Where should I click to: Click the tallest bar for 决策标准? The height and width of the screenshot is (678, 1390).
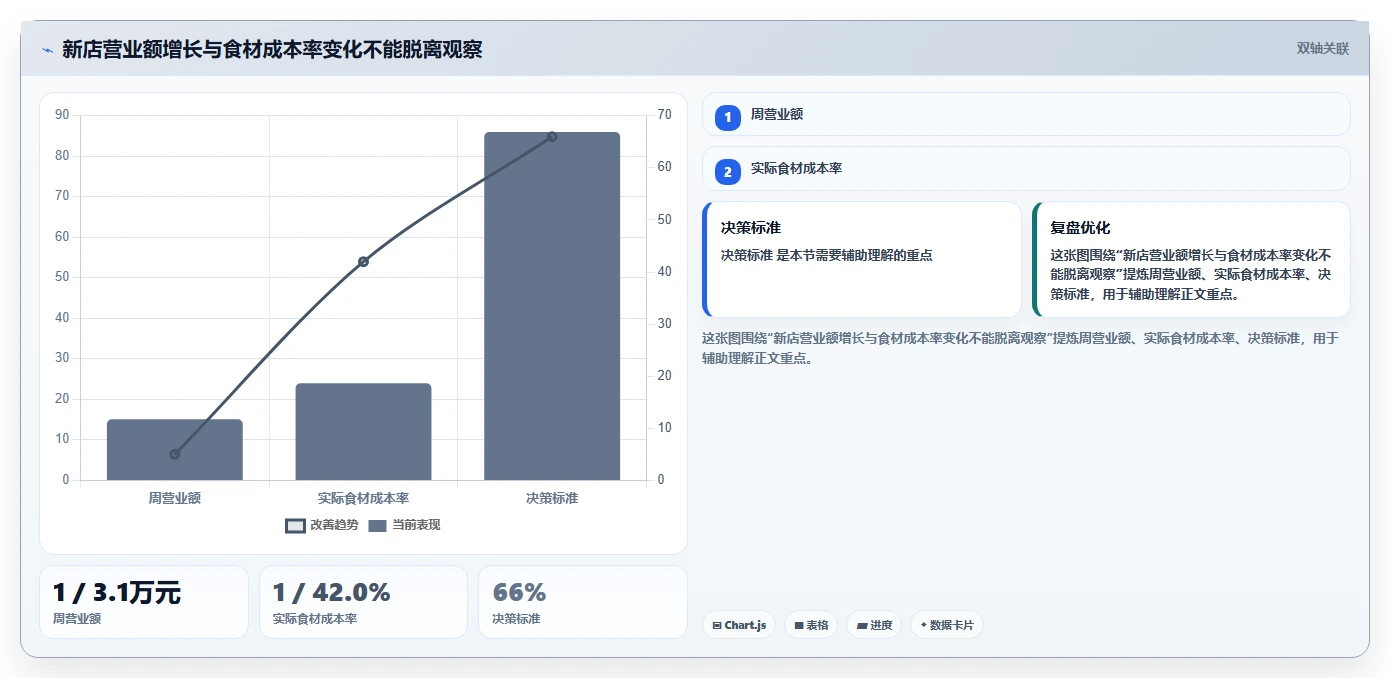(552, 306)
